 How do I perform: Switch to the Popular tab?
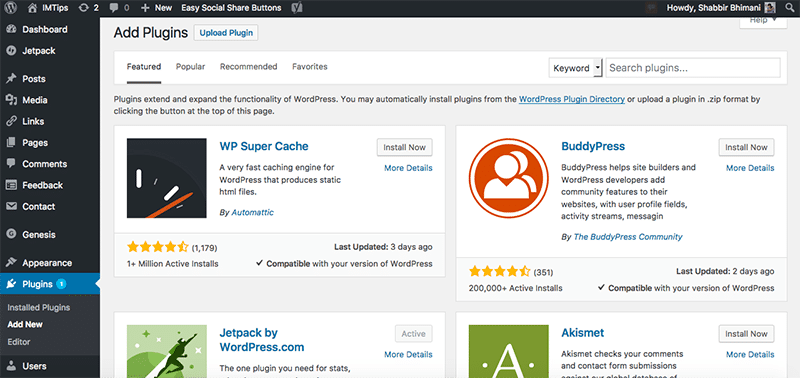click(190, 67)
